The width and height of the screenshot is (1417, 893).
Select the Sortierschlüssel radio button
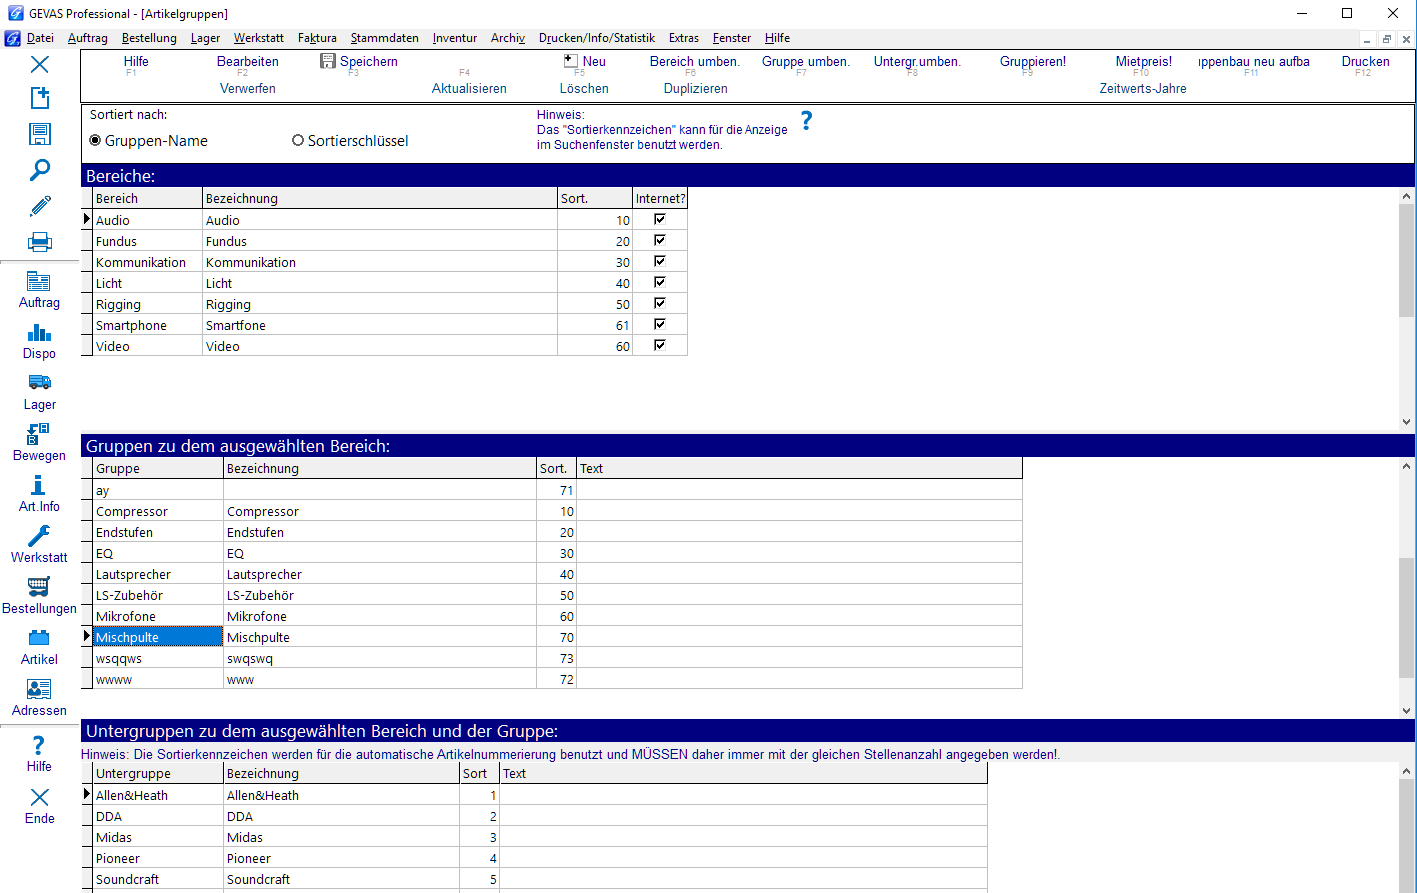[298, 141]
